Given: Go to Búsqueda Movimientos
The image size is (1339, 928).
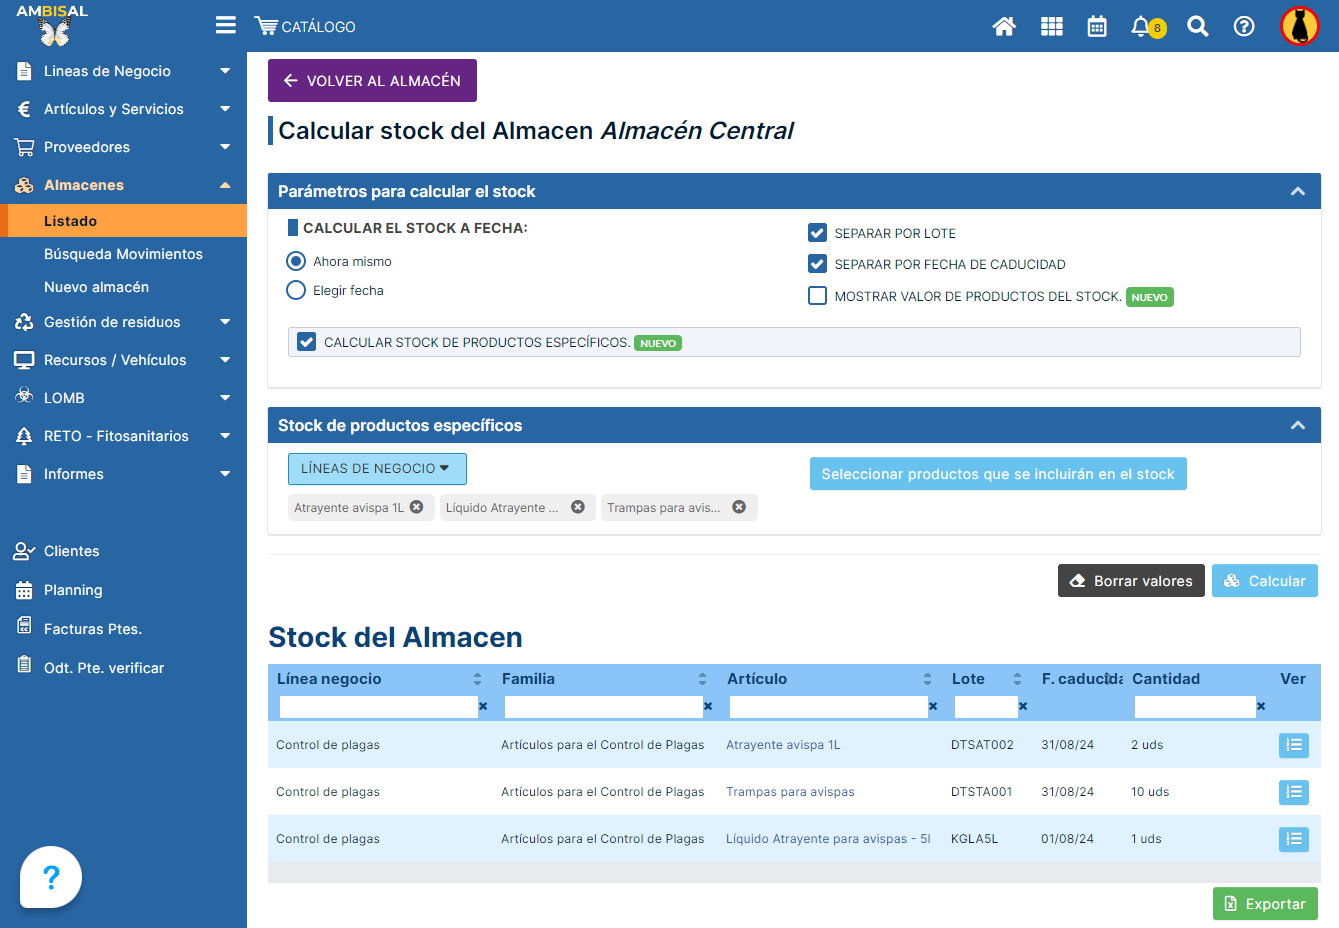Looking at the screenshot, I should (x=123, y=254).
